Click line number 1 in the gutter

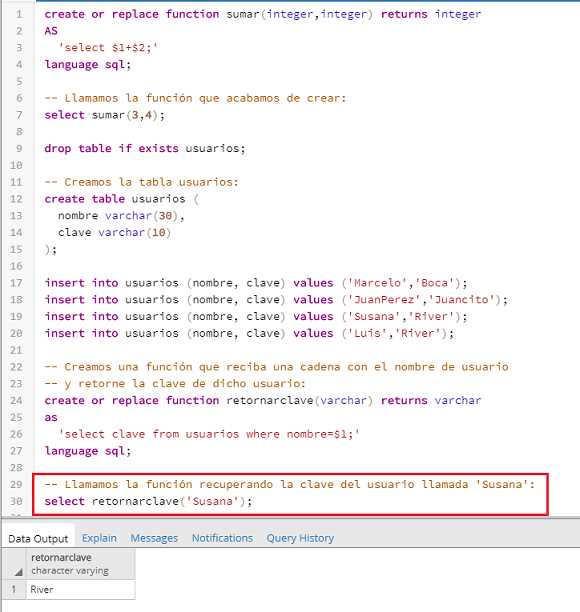click(19, 14)
